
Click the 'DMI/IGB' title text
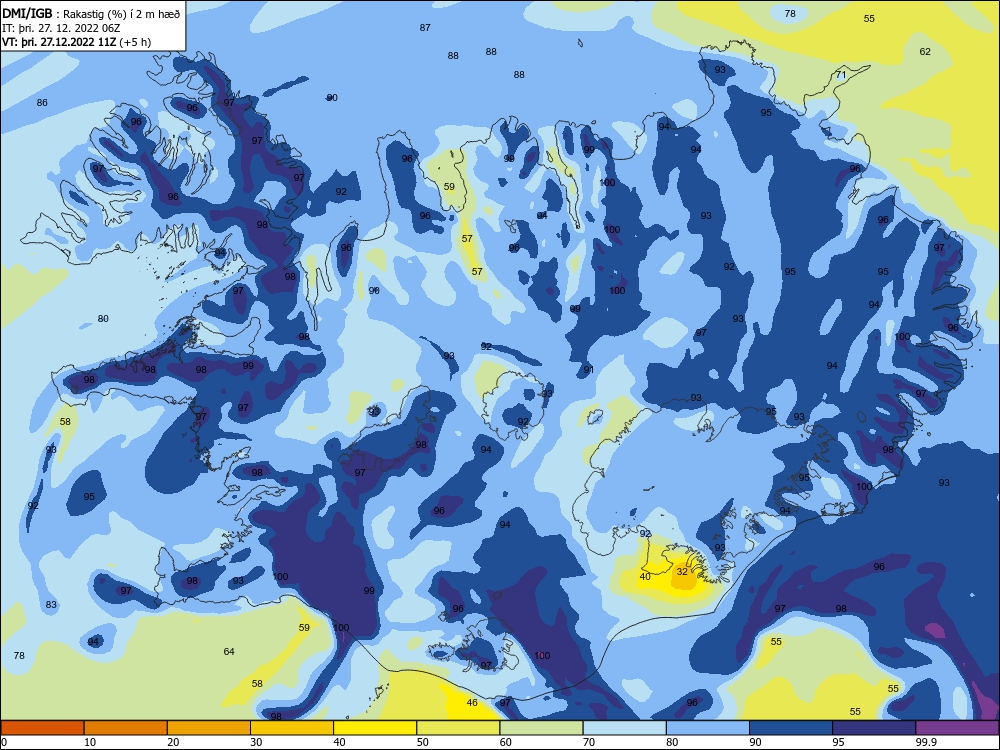point(27,14)
